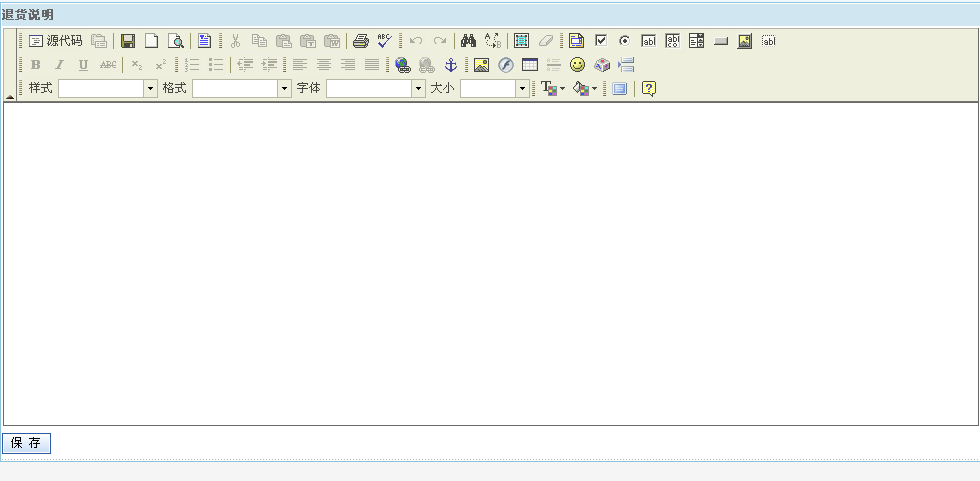Viewport: 980px width, 481px height.
Task: Click the Select All icon
Action: point(521,41)
